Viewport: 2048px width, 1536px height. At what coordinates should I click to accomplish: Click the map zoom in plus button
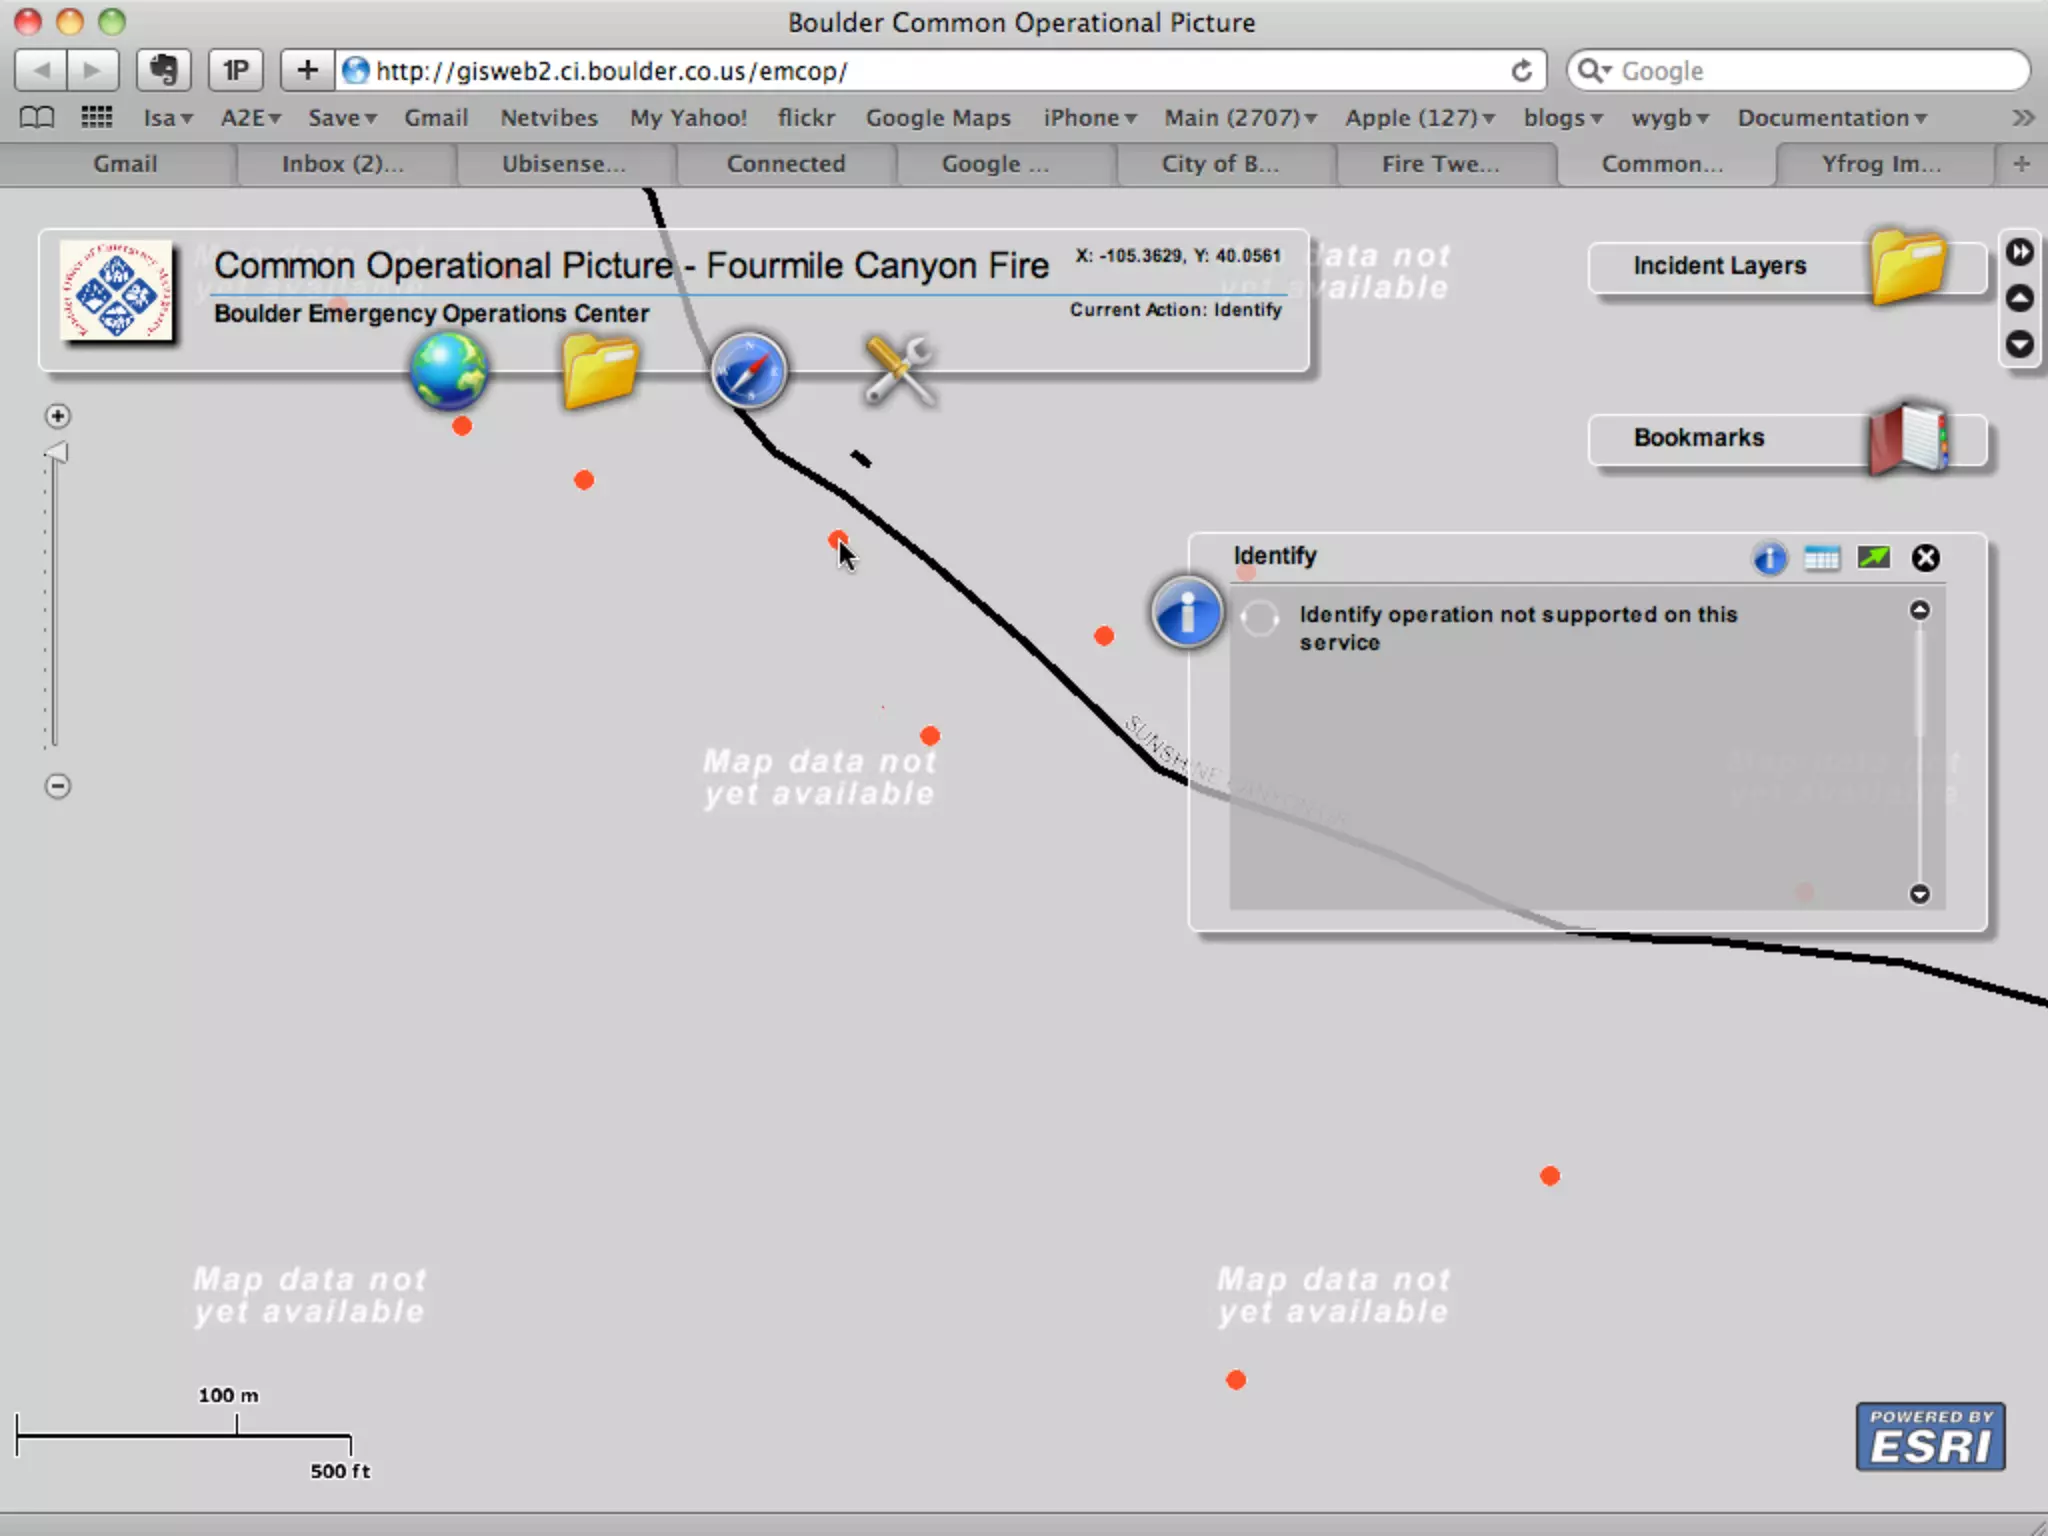click(x=58, y=416)
